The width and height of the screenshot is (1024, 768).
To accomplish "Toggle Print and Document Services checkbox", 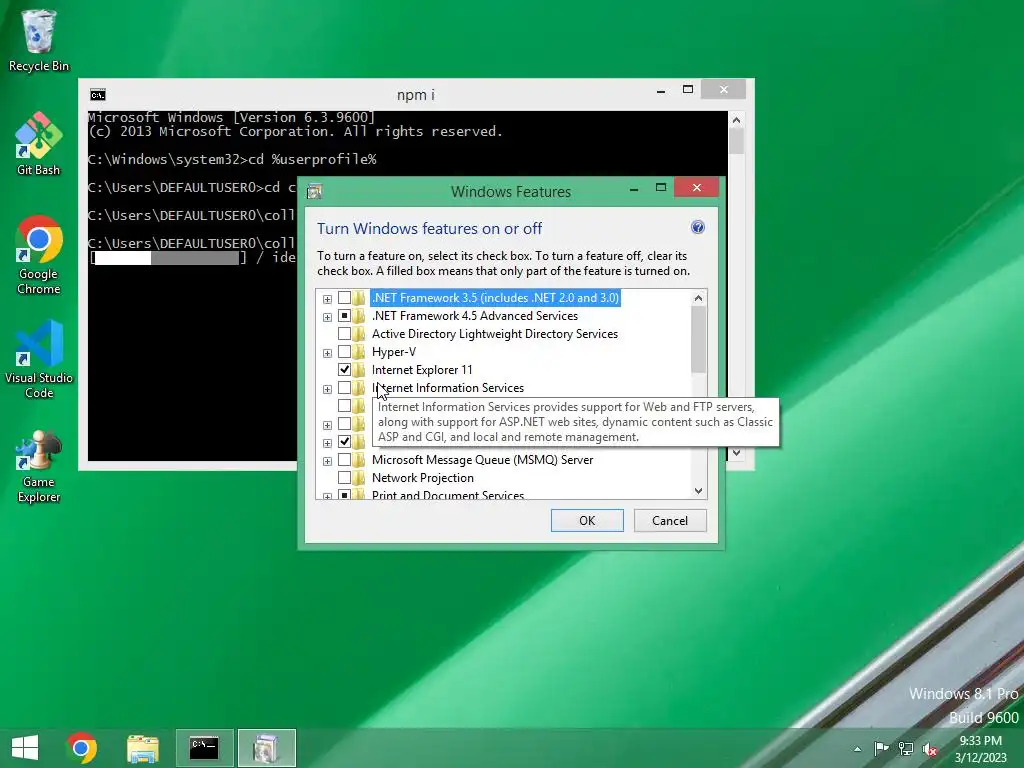I will [344, 495].
